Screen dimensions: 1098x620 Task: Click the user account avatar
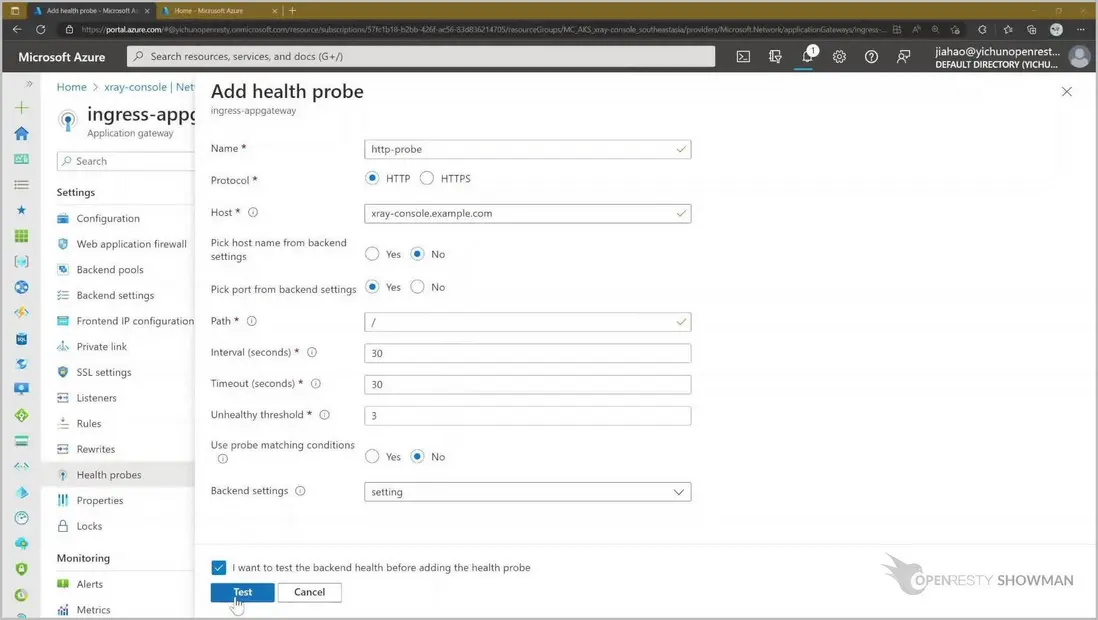point(1079,57)
